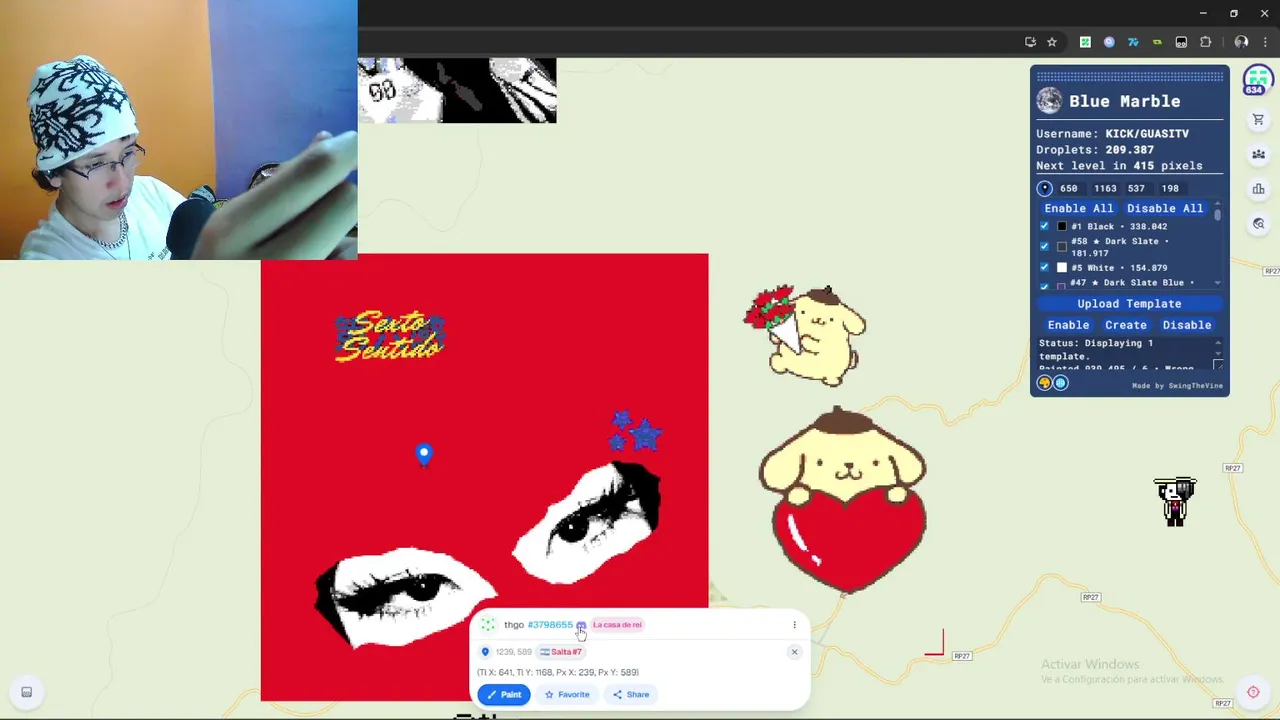Click the Dark Slate color swatch
The height and width of the screenshot is (720, 1280).
tap(1062, 246)
